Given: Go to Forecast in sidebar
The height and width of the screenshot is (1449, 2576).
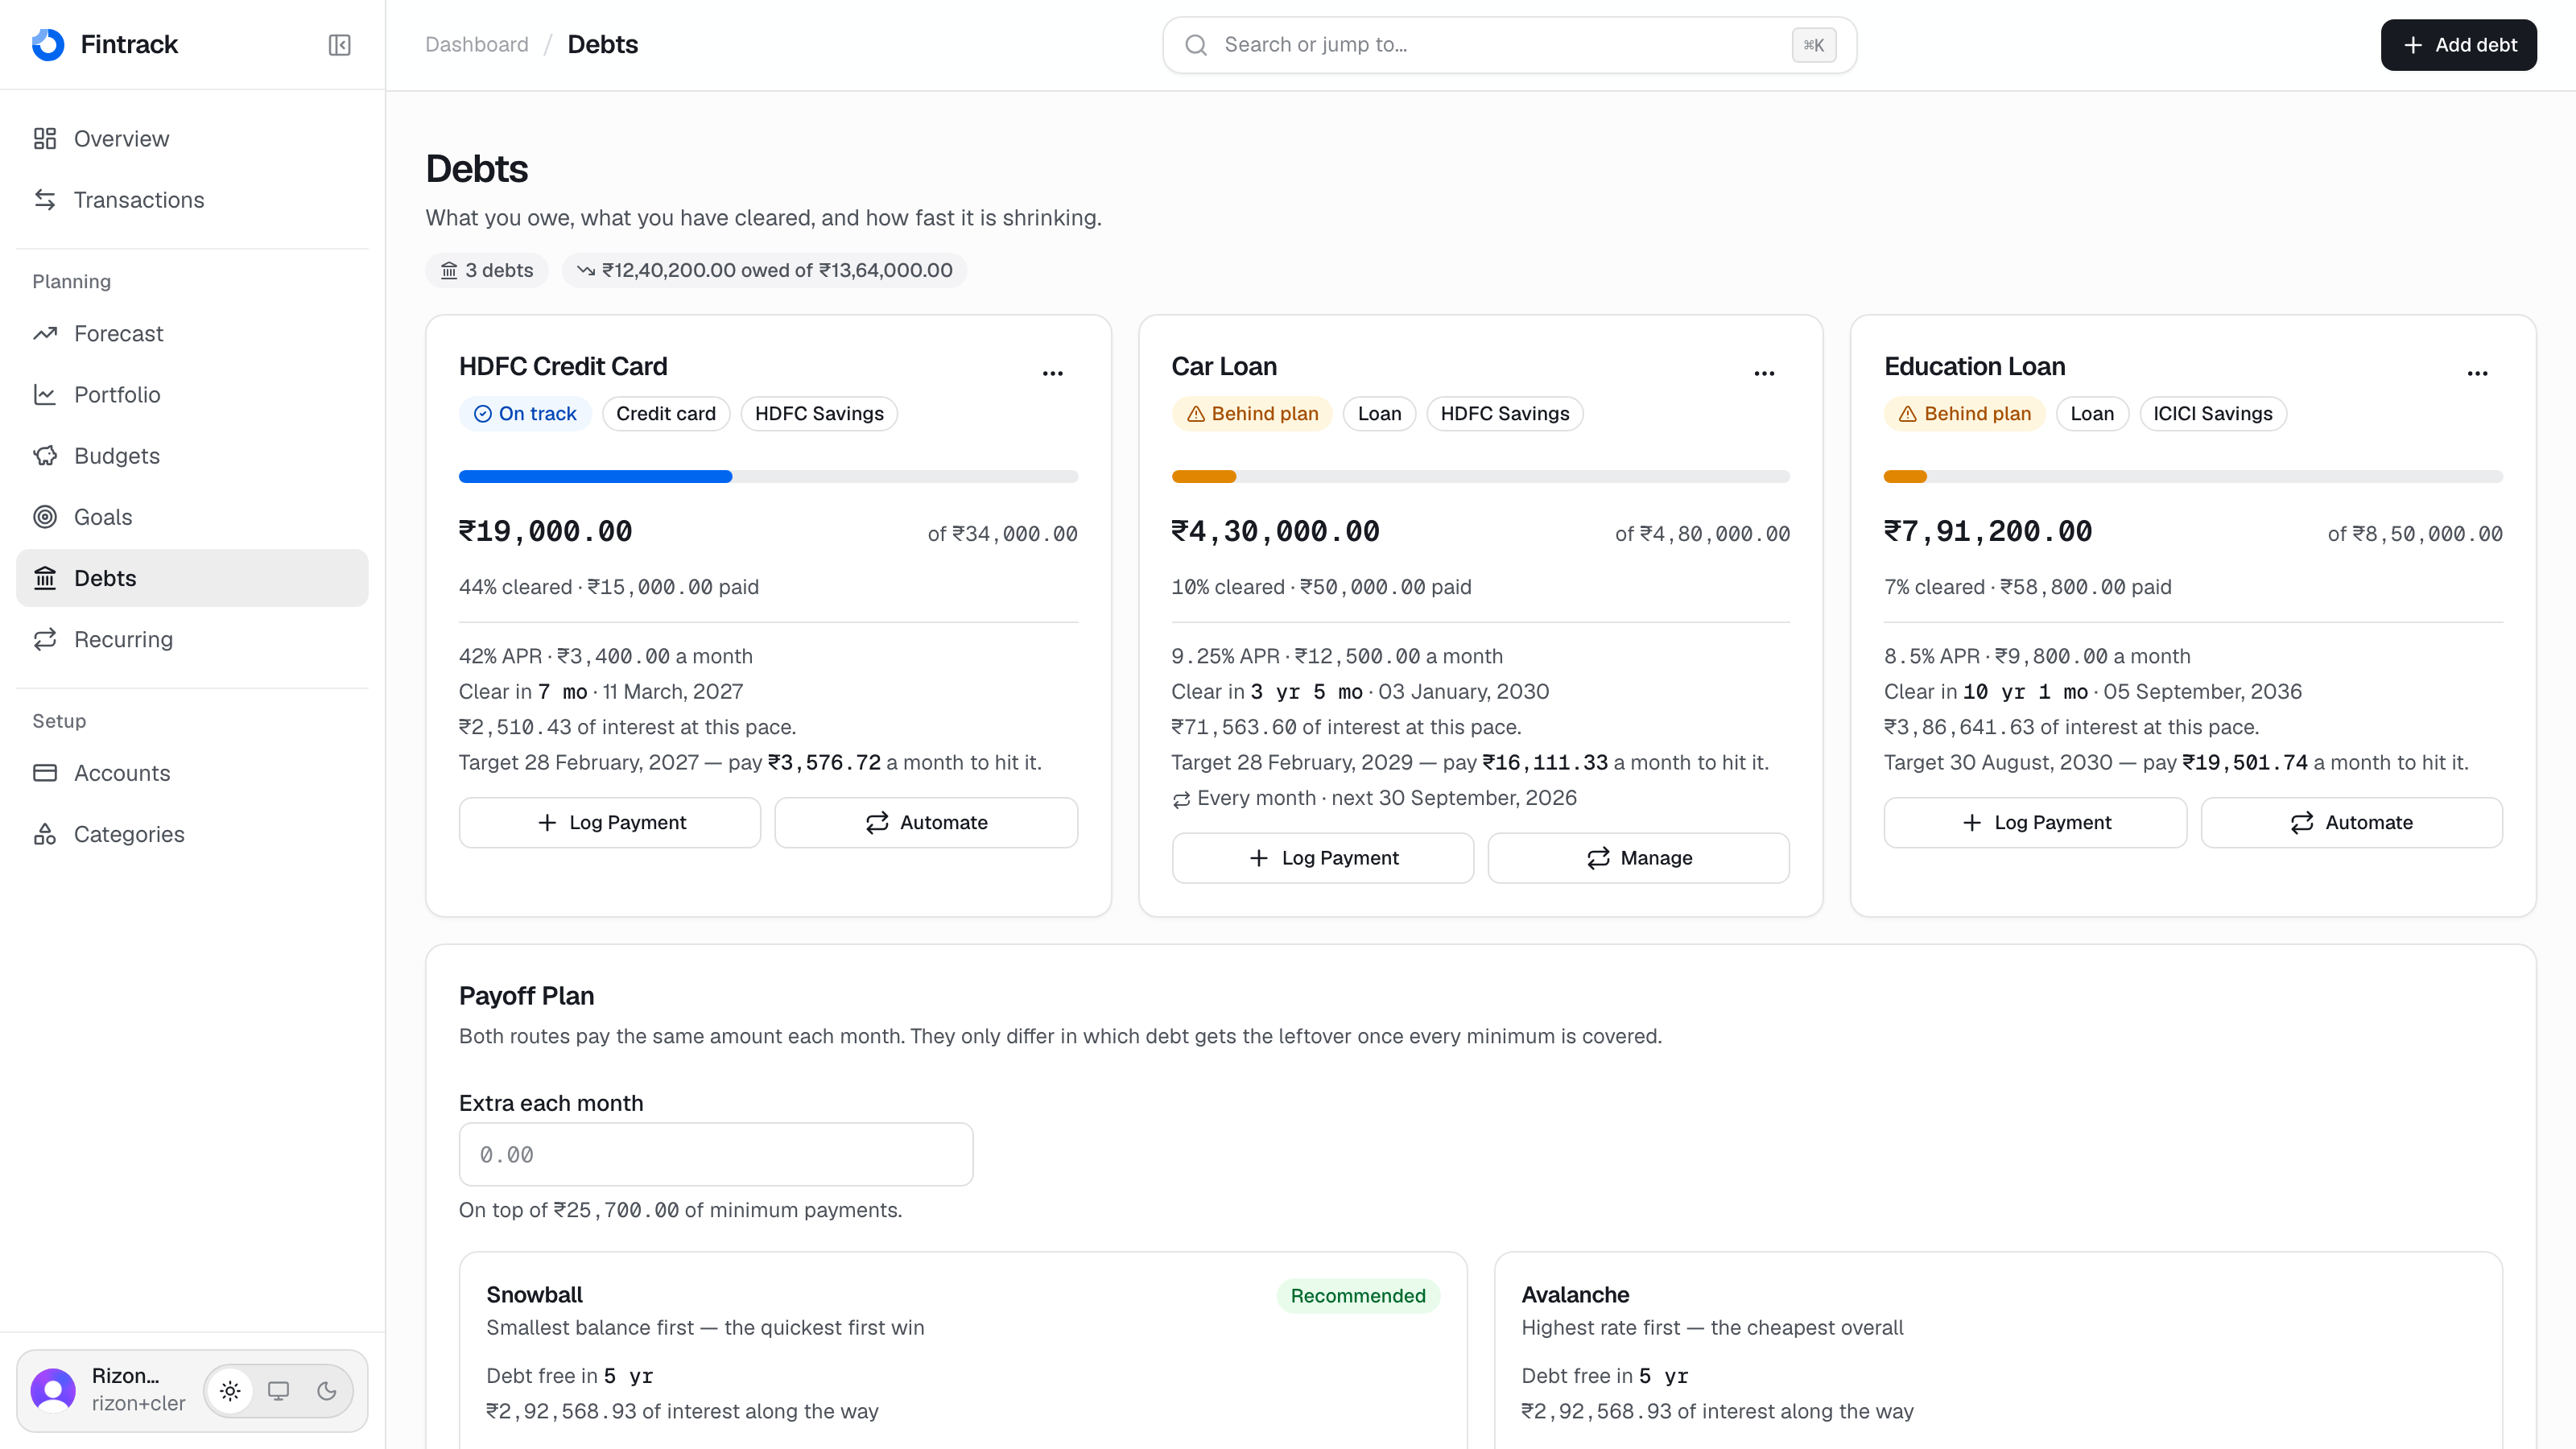Looking at the screenshot, I should [192, 333].
